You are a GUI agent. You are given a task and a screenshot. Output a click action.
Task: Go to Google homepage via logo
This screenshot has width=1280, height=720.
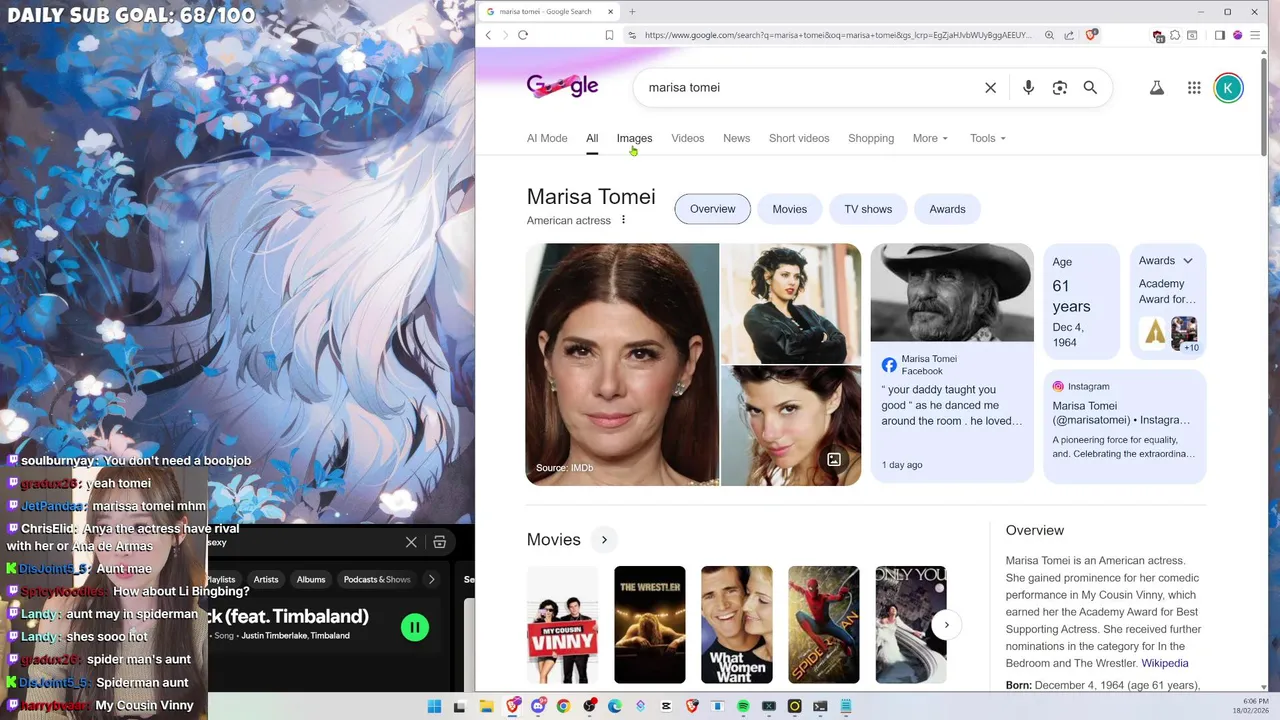pyautogui.click(x=562, y=86)
